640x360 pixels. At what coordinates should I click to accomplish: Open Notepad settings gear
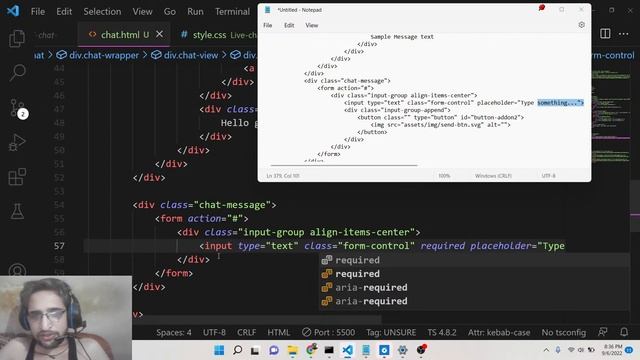coord(582,25)
